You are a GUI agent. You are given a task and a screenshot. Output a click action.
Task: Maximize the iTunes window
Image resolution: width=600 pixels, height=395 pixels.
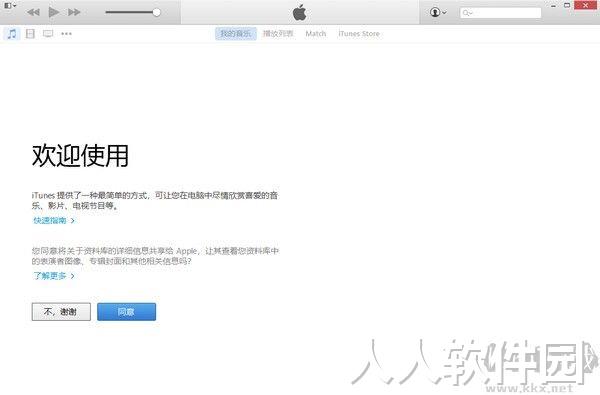click(567, 5)
